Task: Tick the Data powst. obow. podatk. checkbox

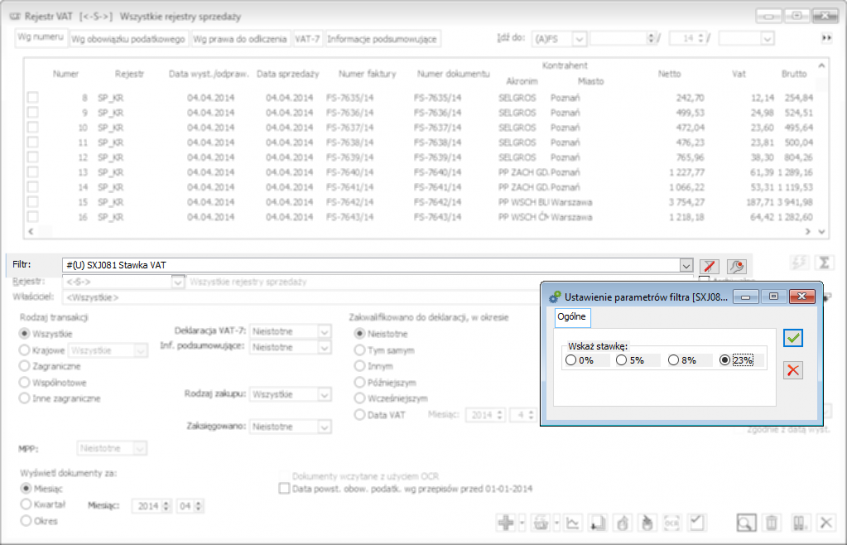Action: (284, 488)
